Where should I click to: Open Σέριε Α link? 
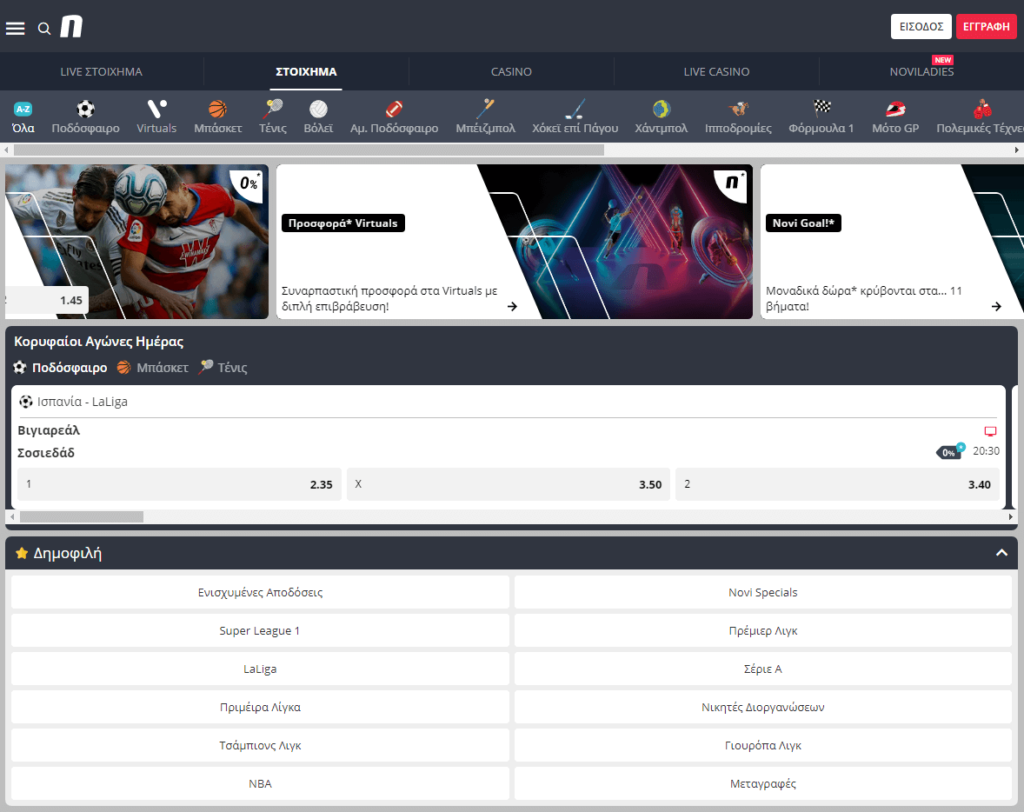coord(763,669)
